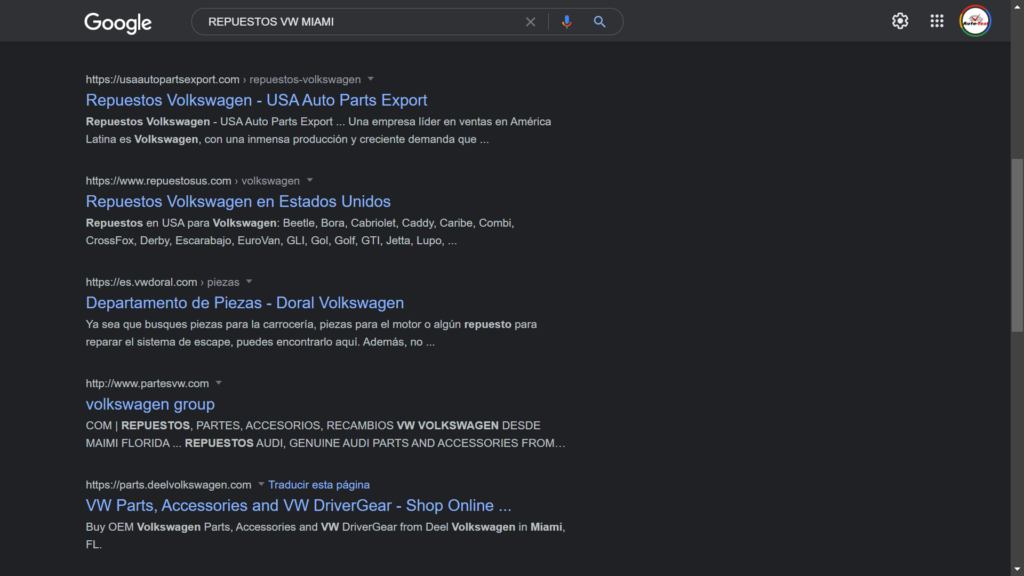Clear the search box text
Screen dimensions: 1024x576
[x=531, y=22]
